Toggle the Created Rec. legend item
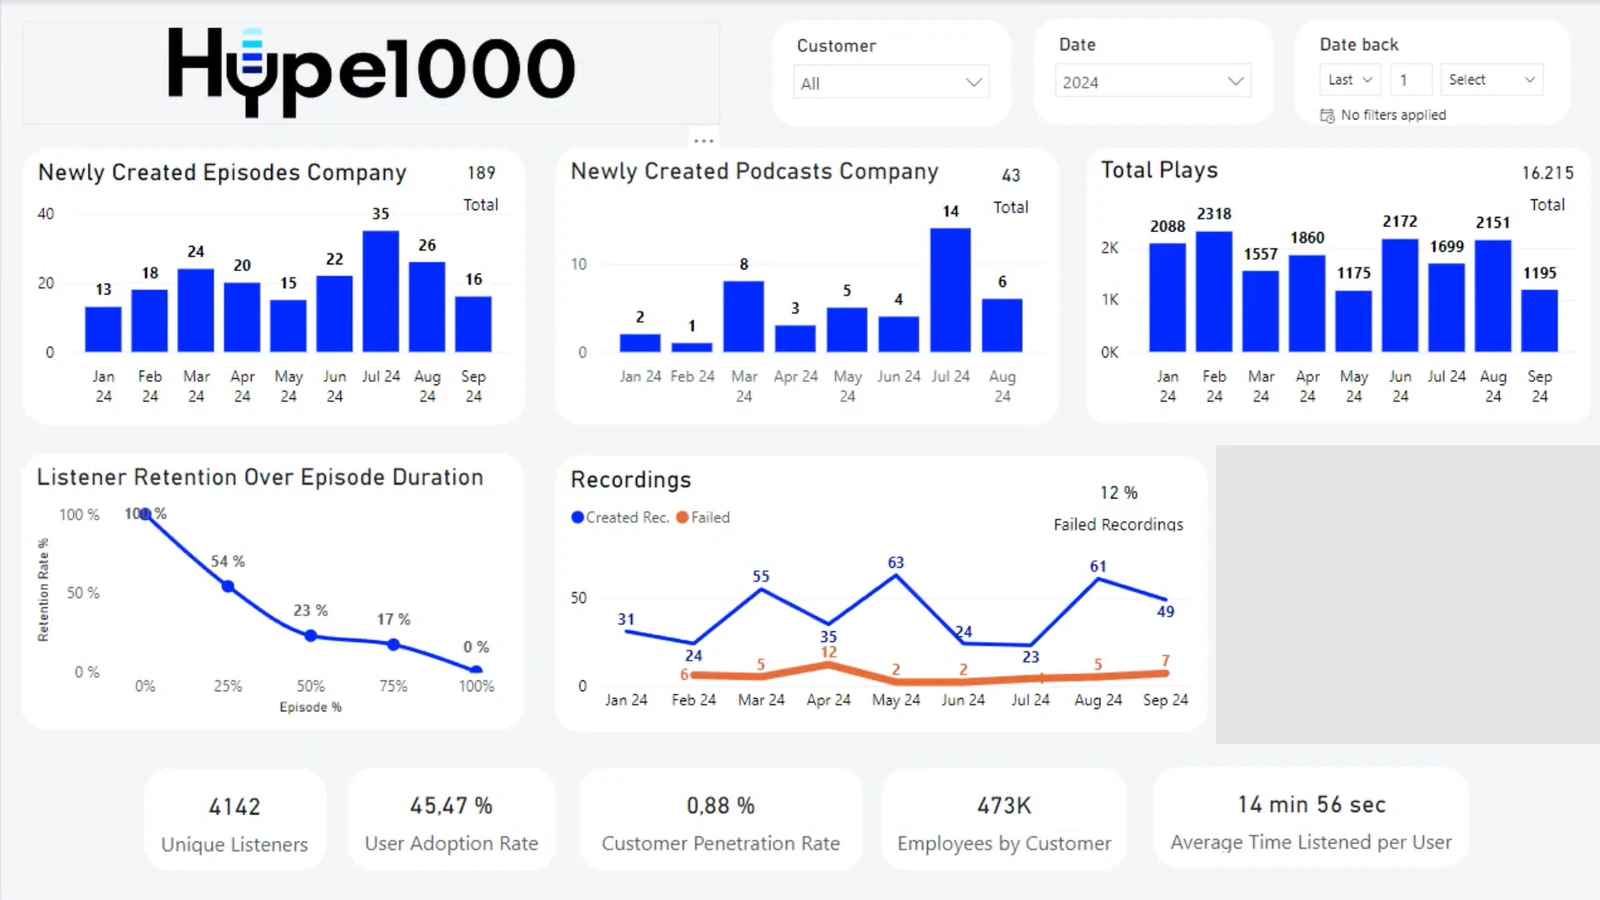The width and height of the screenshot is (1600, 900). (620, 517)
